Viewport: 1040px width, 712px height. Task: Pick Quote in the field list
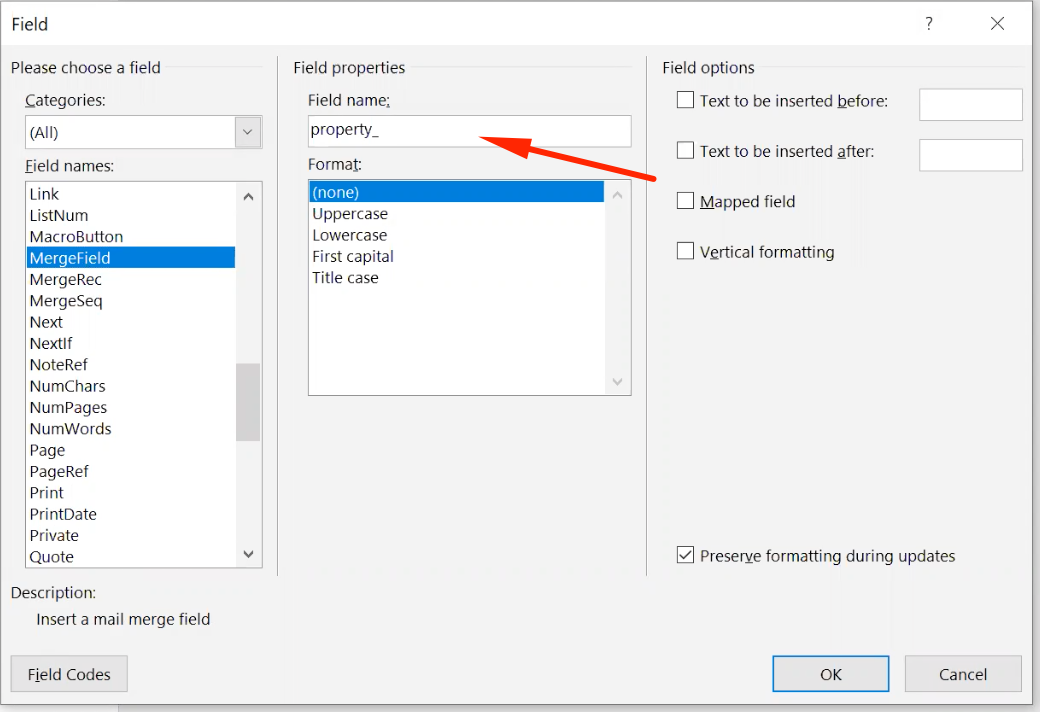point(131,557)
